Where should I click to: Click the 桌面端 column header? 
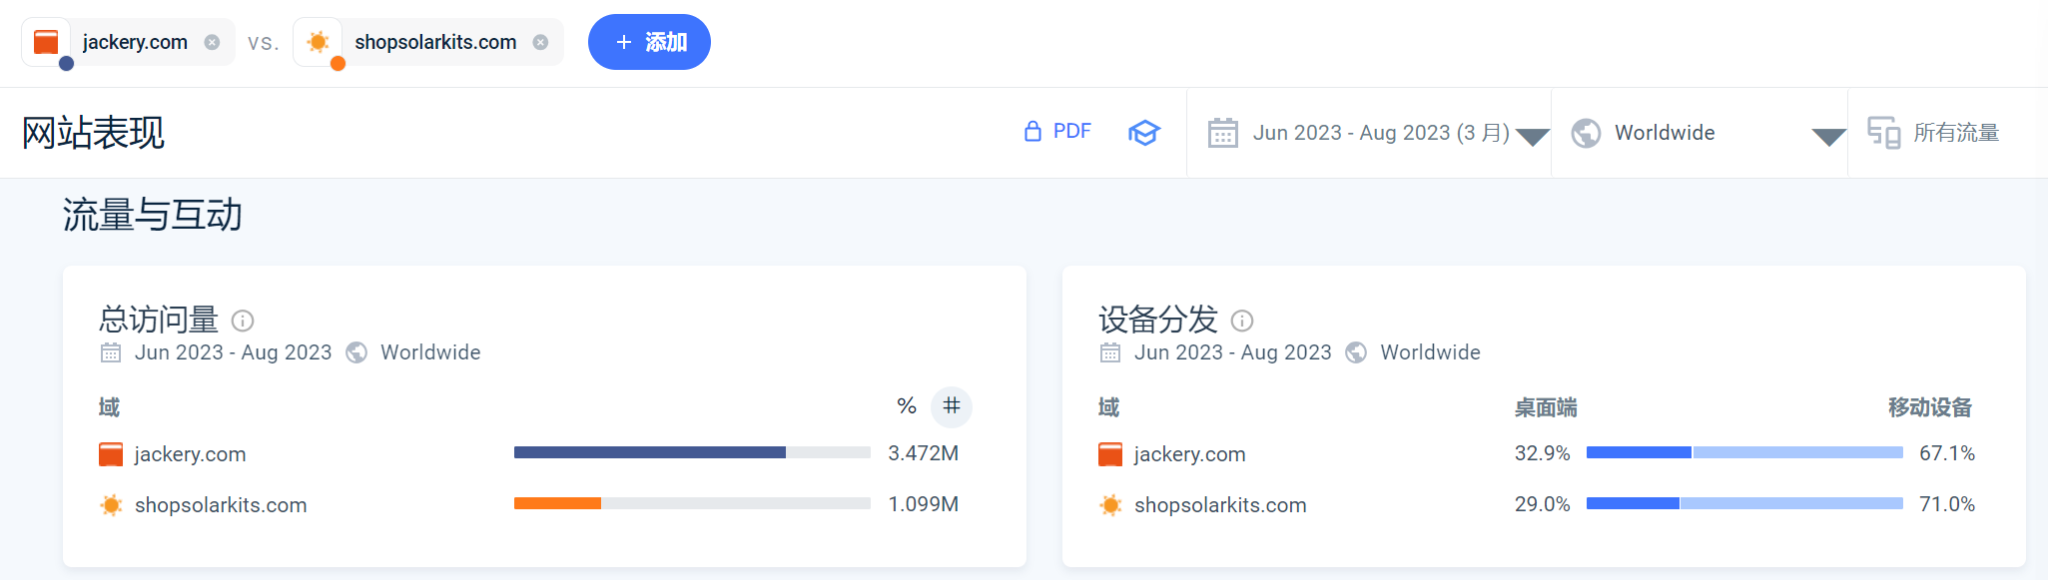click(1546, 407)
